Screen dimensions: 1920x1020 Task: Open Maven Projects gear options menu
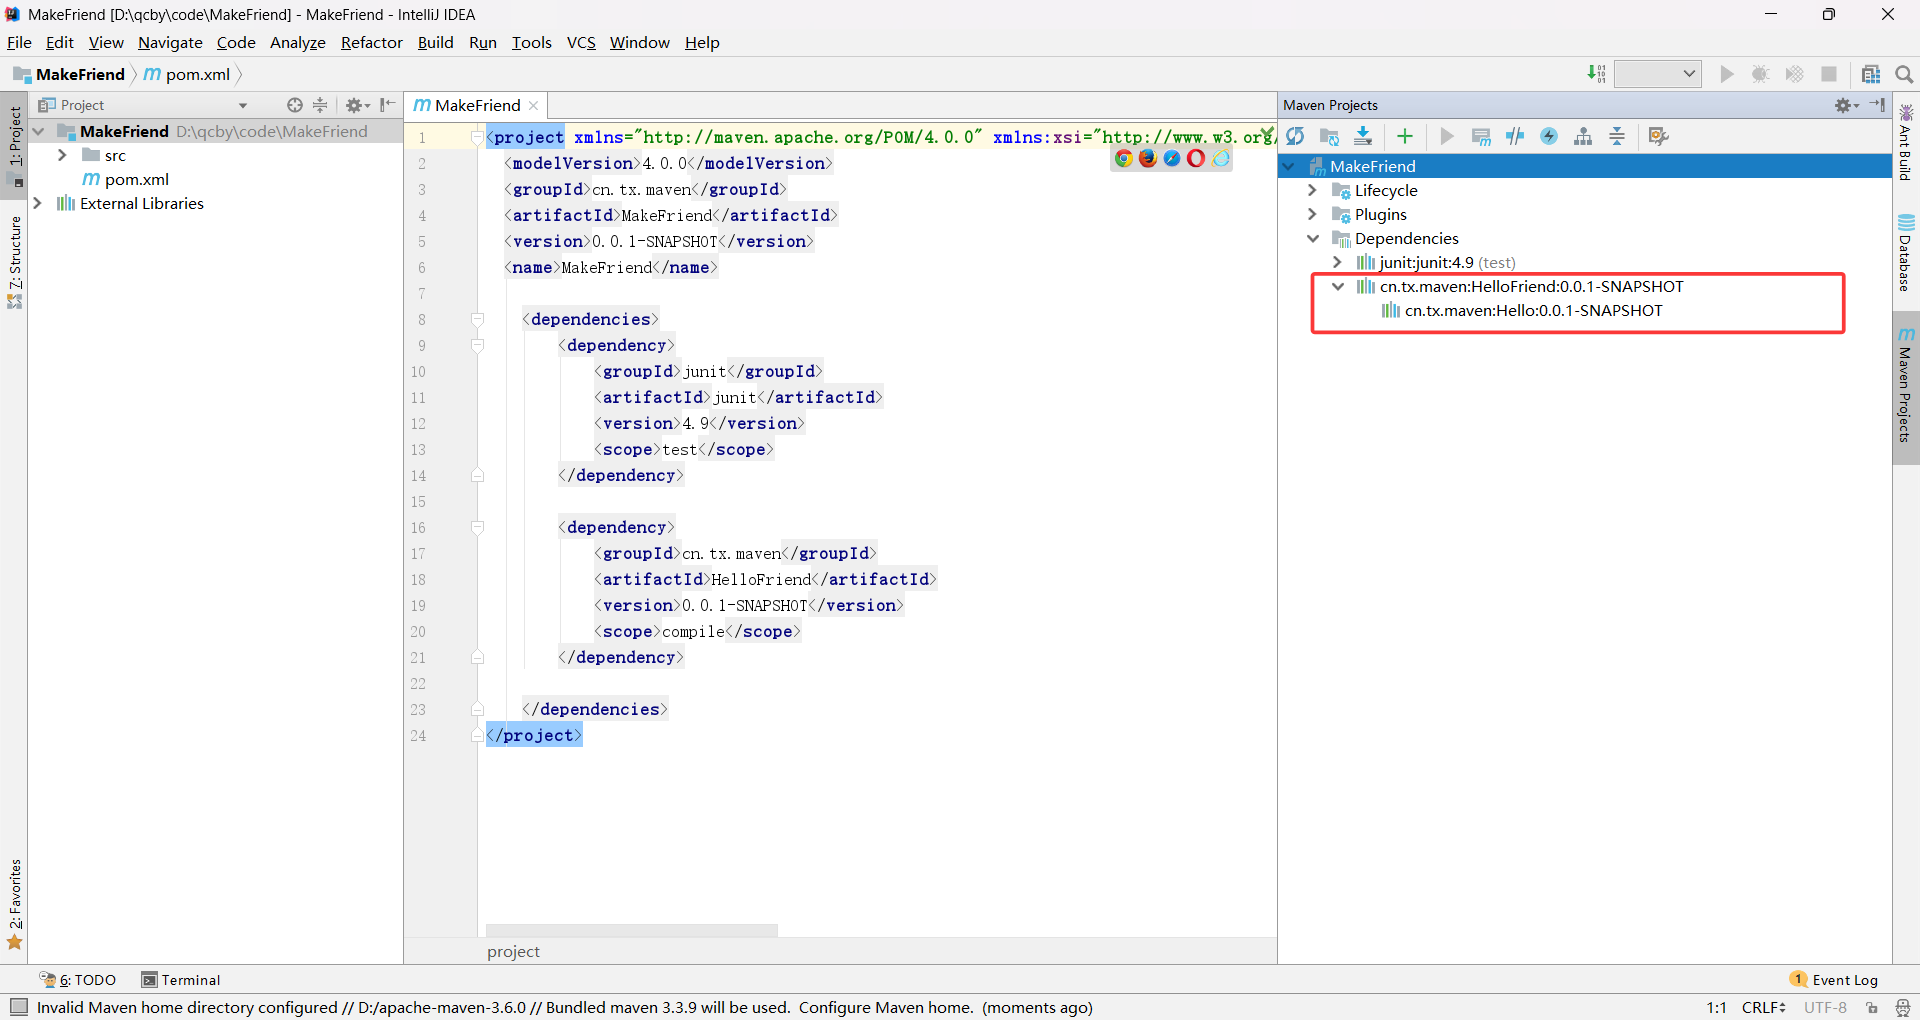(1846, 105)
